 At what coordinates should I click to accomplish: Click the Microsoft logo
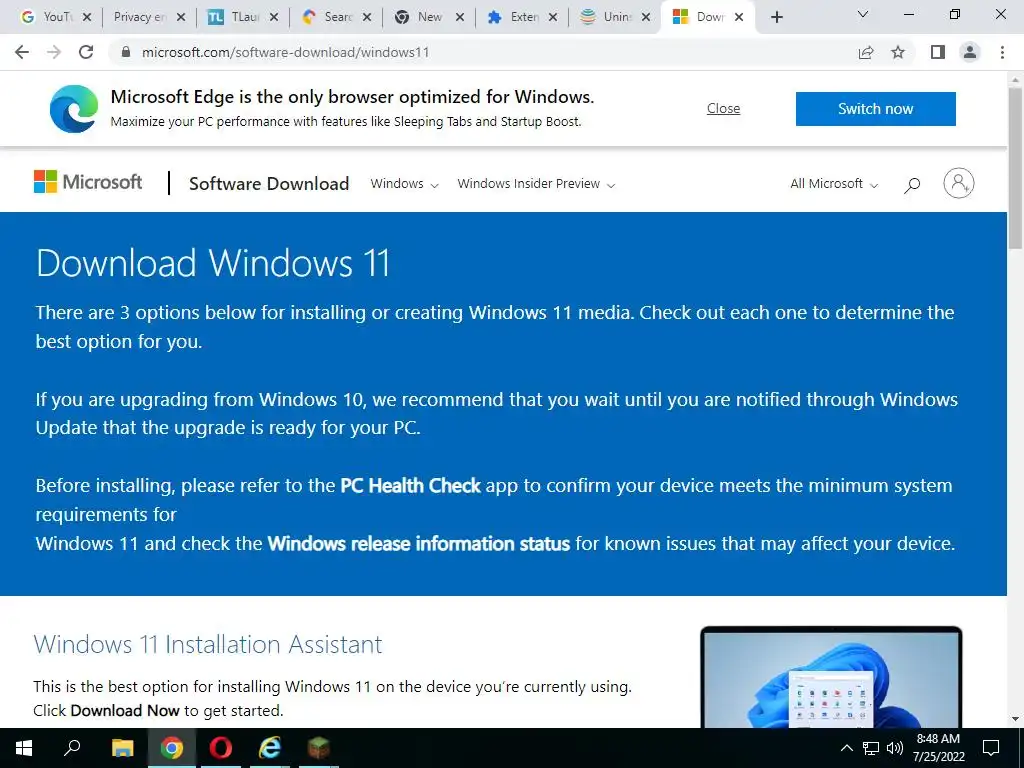click(x=88, y=182)
